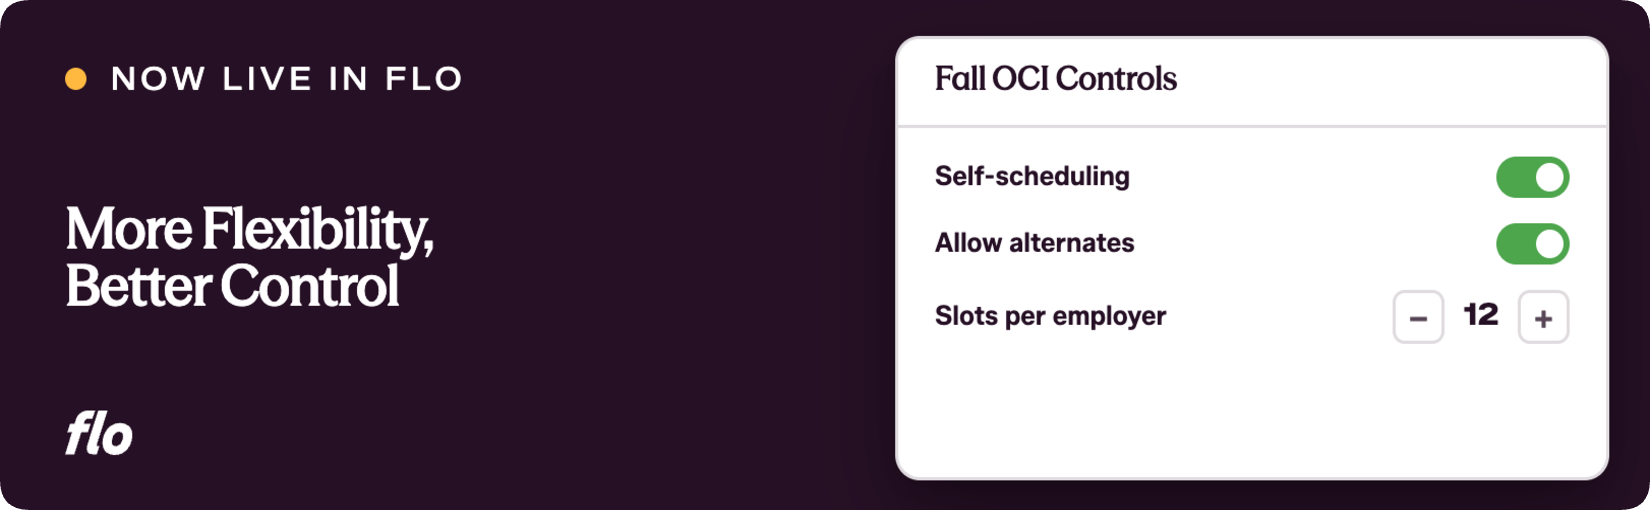Click the Better Control headline line
1650x510 pixels.
(x=232, y=286)
